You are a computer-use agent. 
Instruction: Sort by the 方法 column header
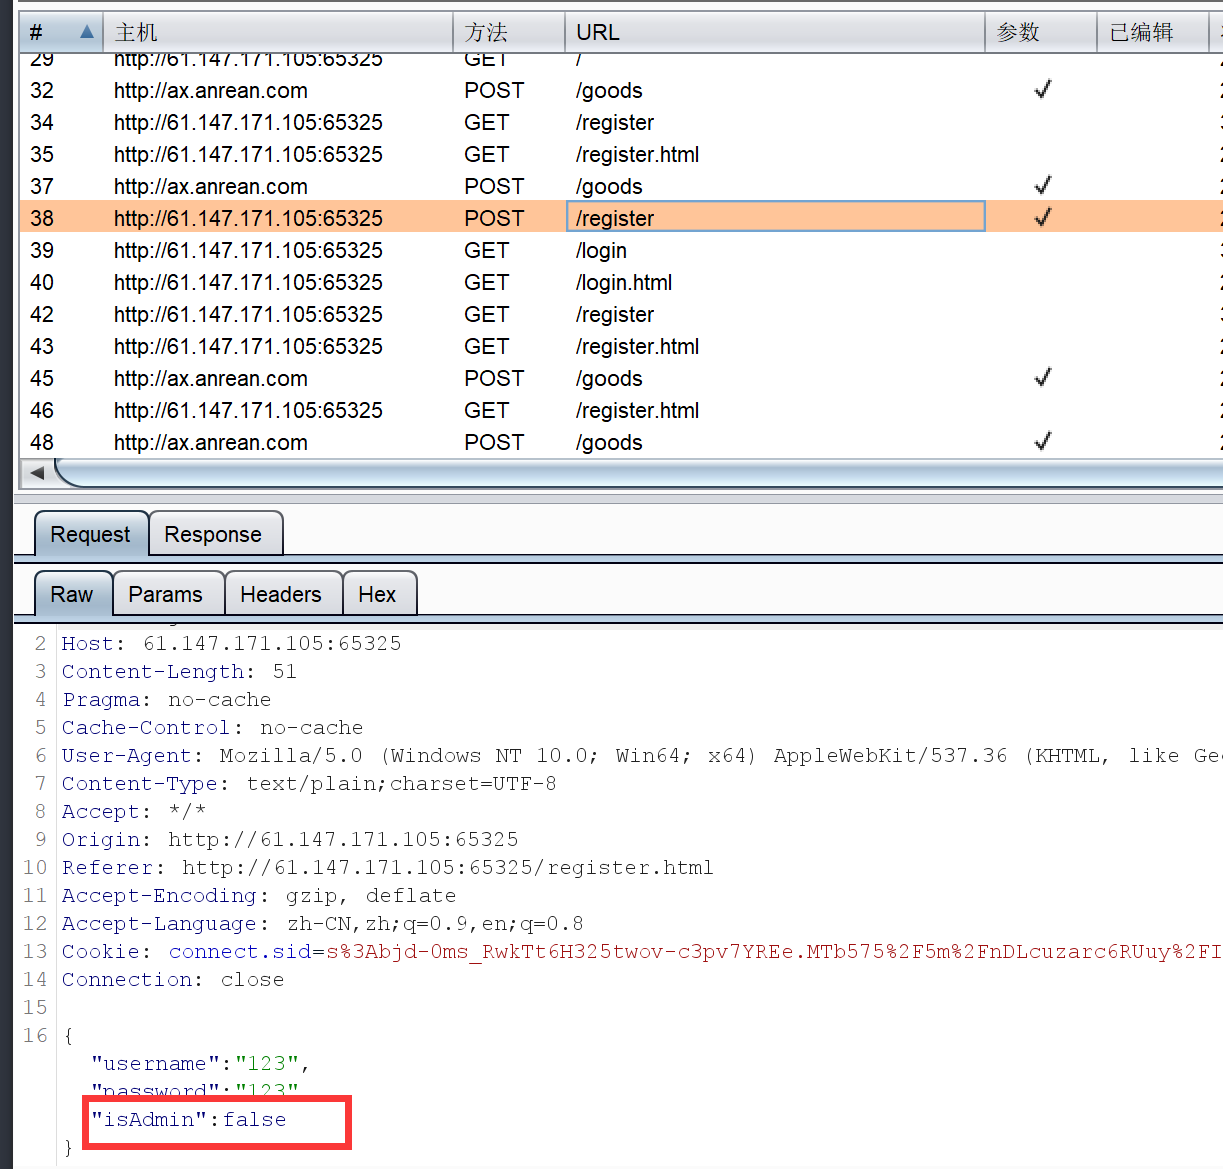(486, 32)
